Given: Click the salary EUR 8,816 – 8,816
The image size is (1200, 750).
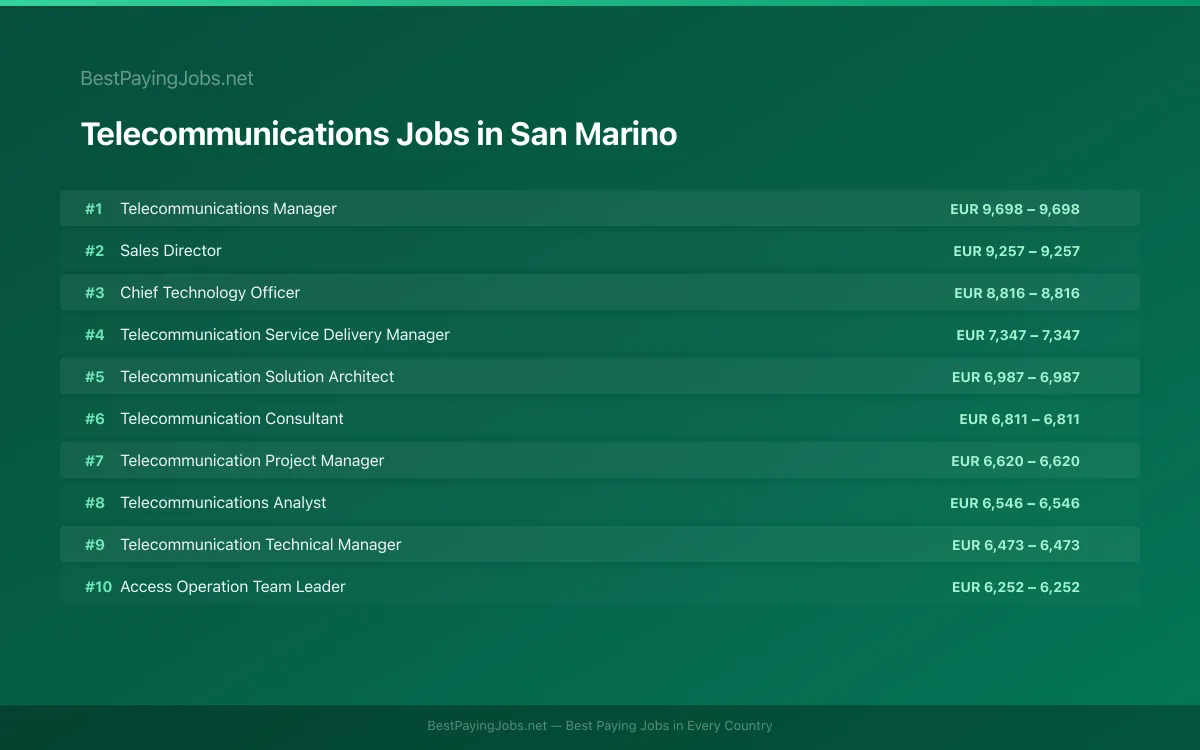Looking at the screenshot, I should point(1017,293).
